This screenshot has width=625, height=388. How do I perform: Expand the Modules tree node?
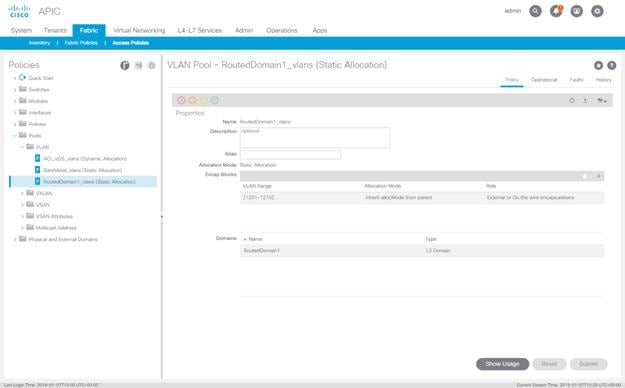pos(15,101)
